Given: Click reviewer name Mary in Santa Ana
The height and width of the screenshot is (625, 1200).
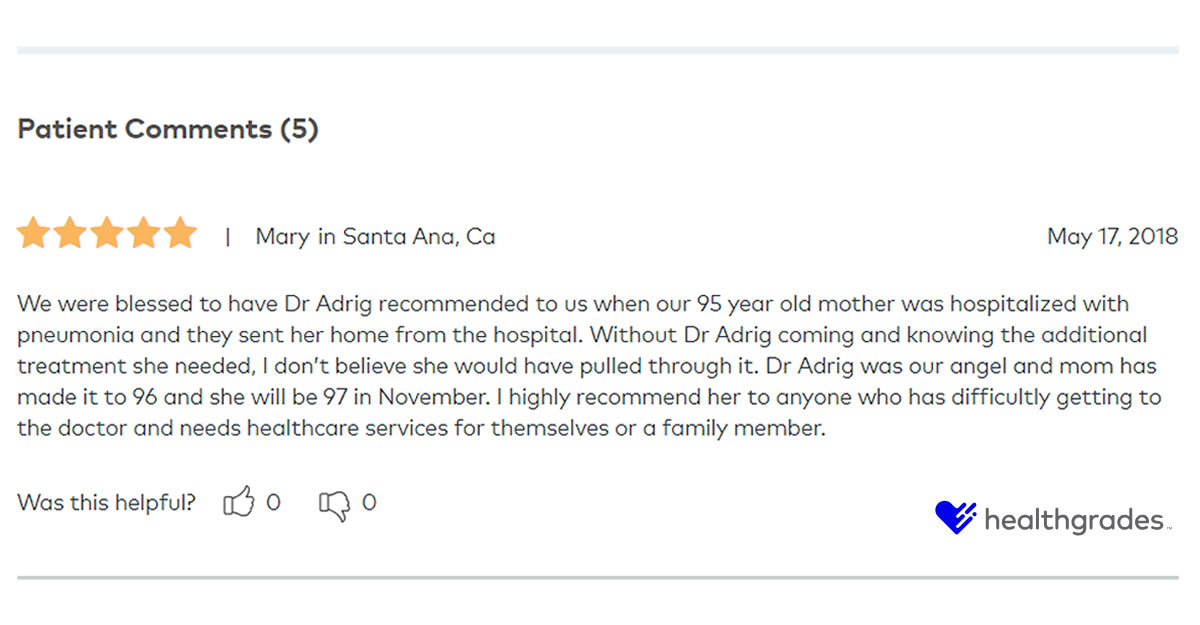Looking at the screenshot, I should point(375,237).
